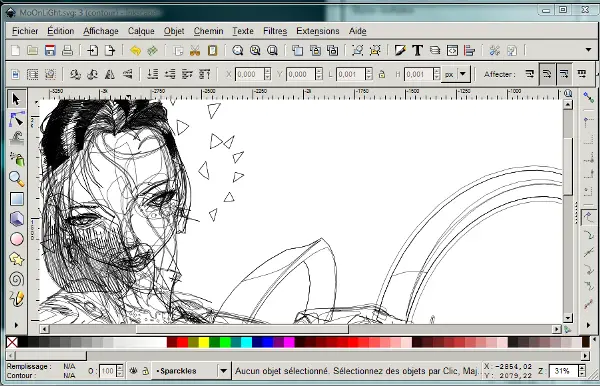This screenshot has width=600, height=386.
Task: Redo the last undone action
Action: (153, 50)
